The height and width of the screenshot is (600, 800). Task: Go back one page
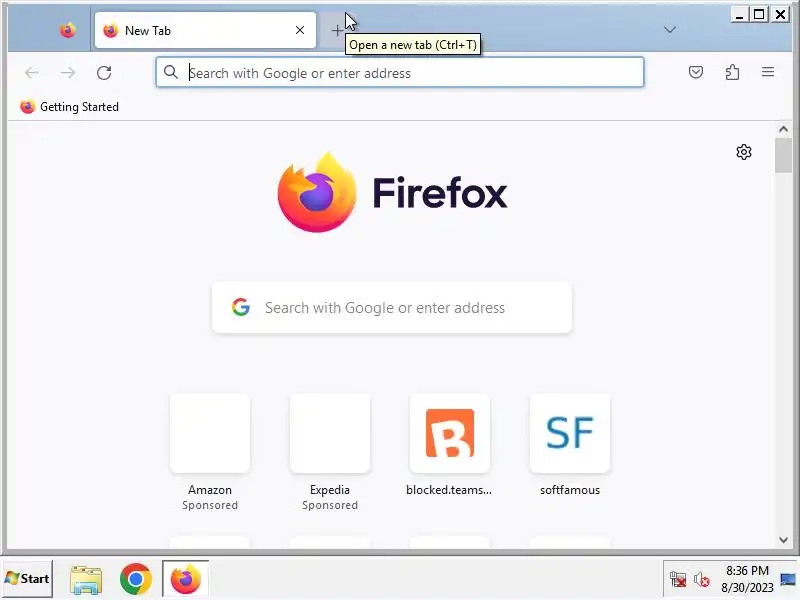[32, 72]
